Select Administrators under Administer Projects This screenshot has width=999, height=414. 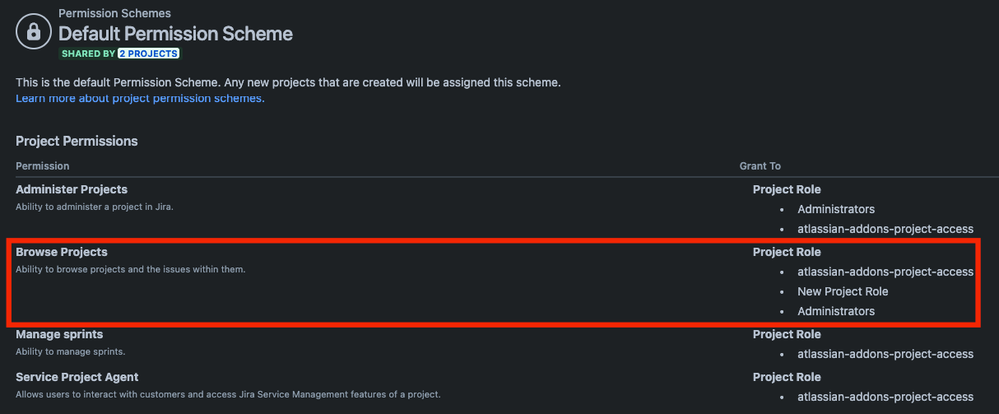836,209
